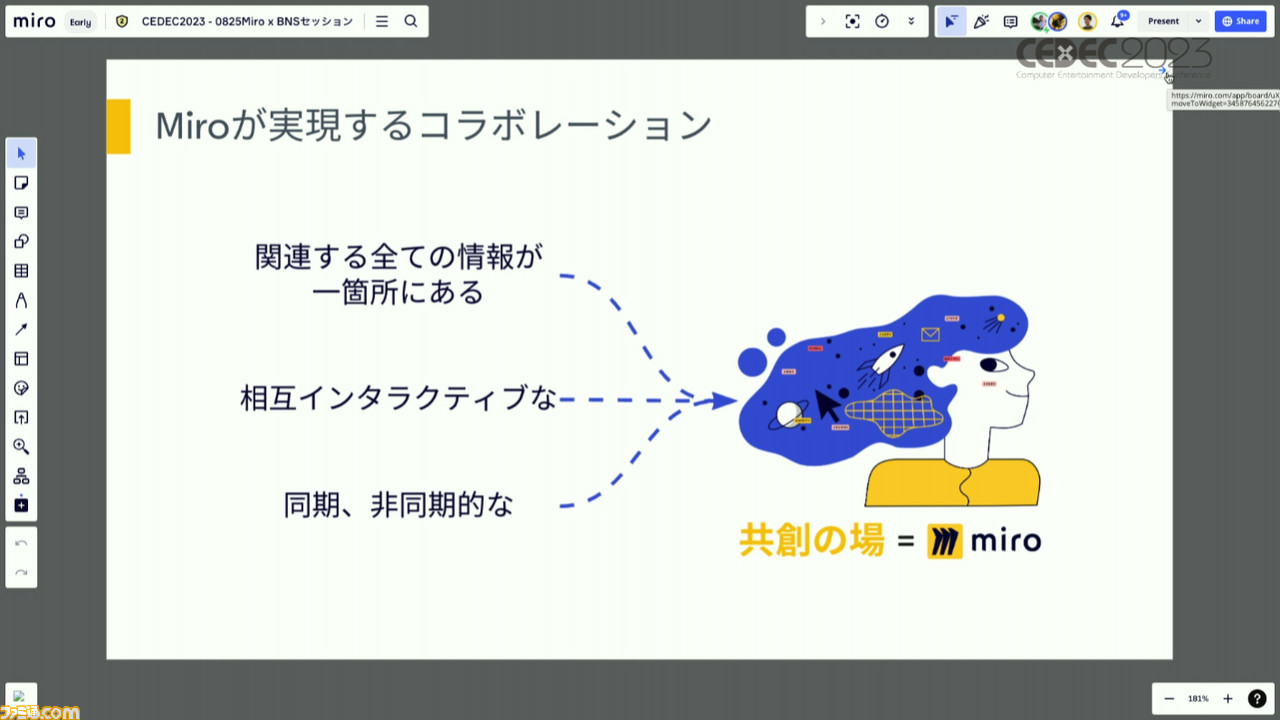Viewport: 1280px width, 720px height.
Task: Click the reactions party popper icon
Action: 981,21
